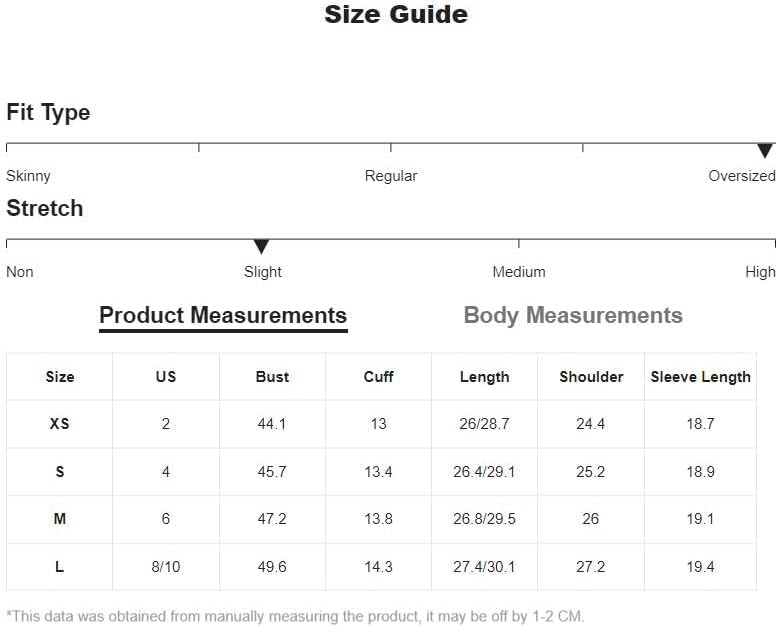Click the Regular label on Fit Type scale
The height and width of the screenshot is (627, 778).
tap(391, 176)
